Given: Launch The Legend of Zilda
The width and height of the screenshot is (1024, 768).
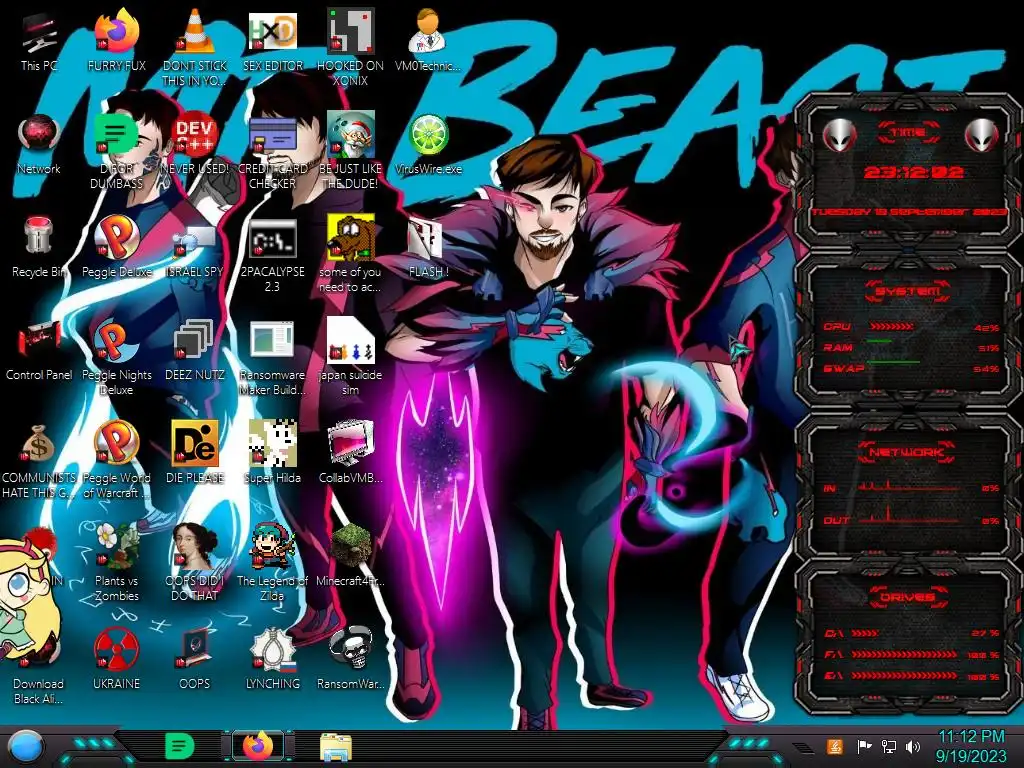Looking at the screenshot, I should pyautogui.click(x=273, y=546).
